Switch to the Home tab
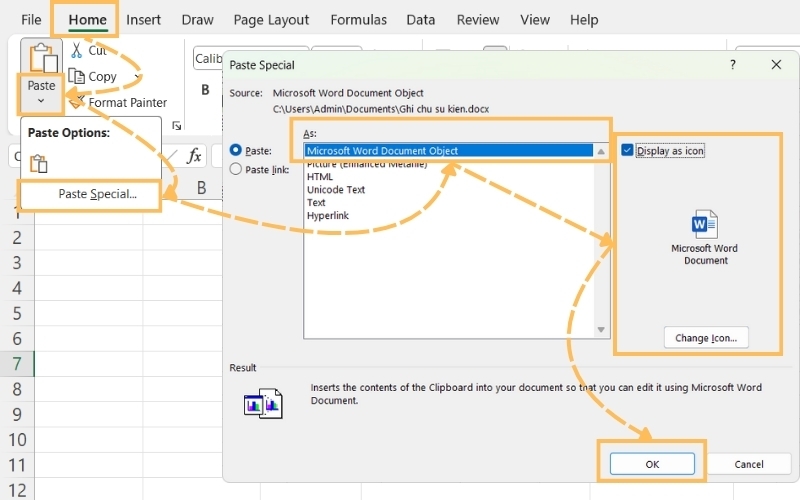Viewport: 800px width, 500px height. click(x=88, y=20)
